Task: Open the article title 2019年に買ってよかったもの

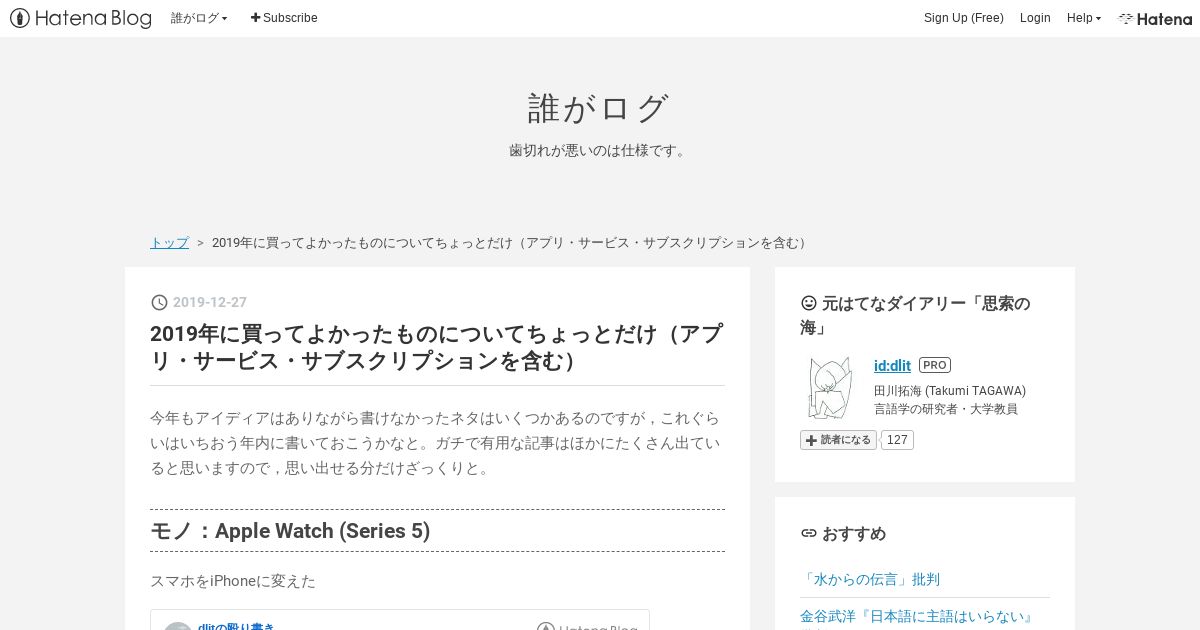Action: click(437, 347)
